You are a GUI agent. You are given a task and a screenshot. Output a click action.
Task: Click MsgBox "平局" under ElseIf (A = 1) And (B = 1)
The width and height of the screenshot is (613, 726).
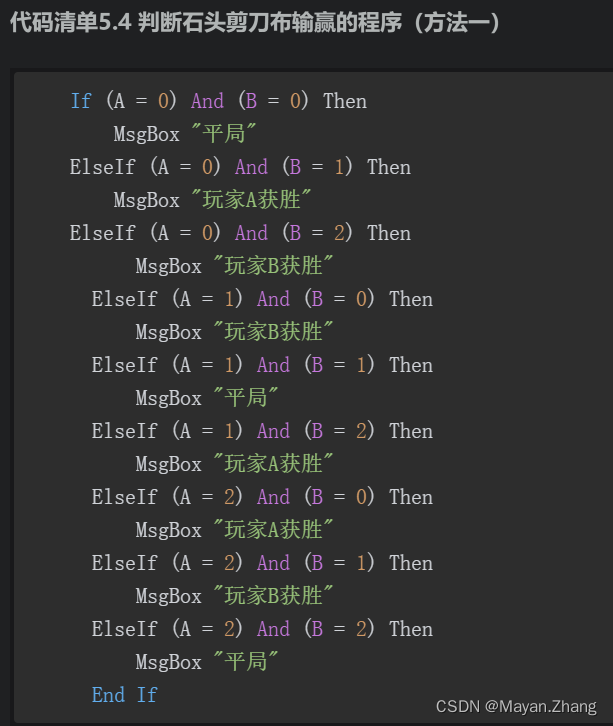point(207,398)
